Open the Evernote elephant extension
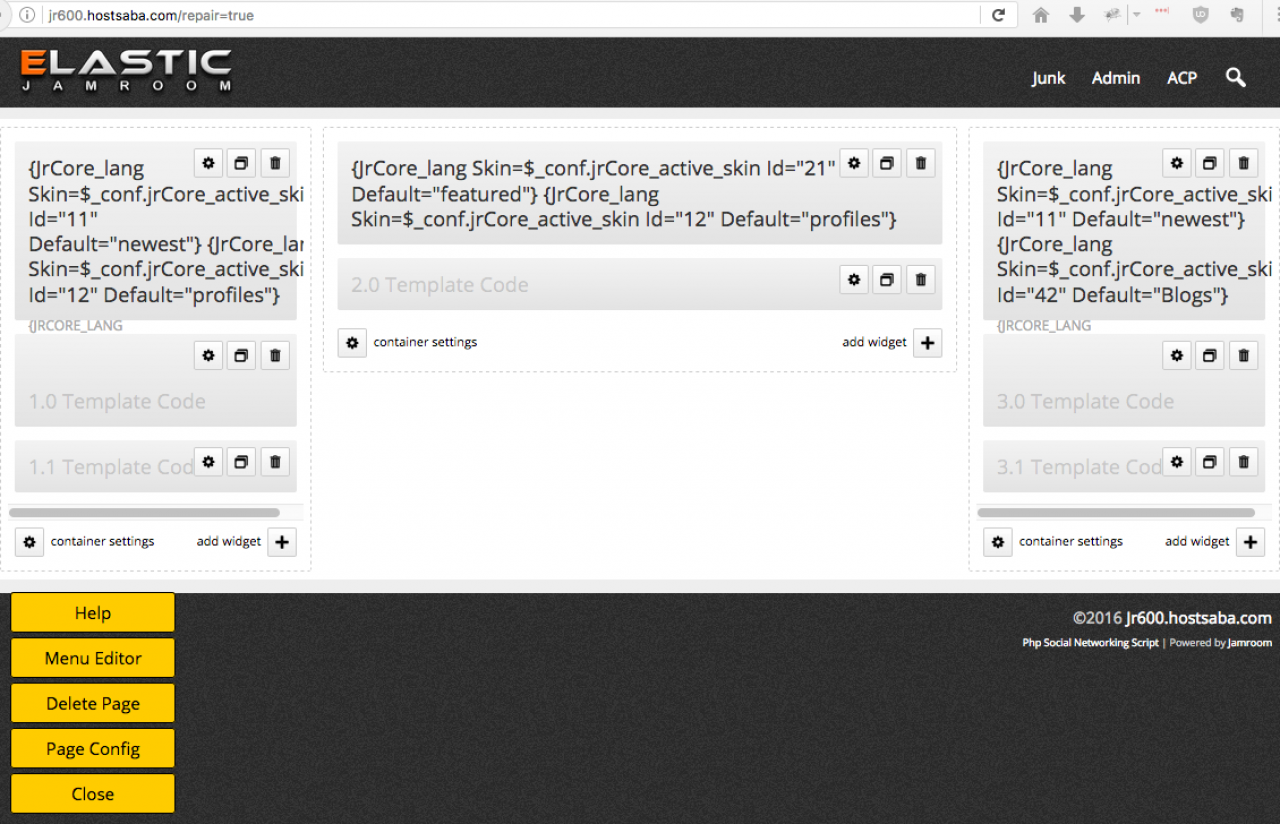Image resolution: width=1280 pixels, height=824 pixels. pyautogui.click(x=1237, y=15)
